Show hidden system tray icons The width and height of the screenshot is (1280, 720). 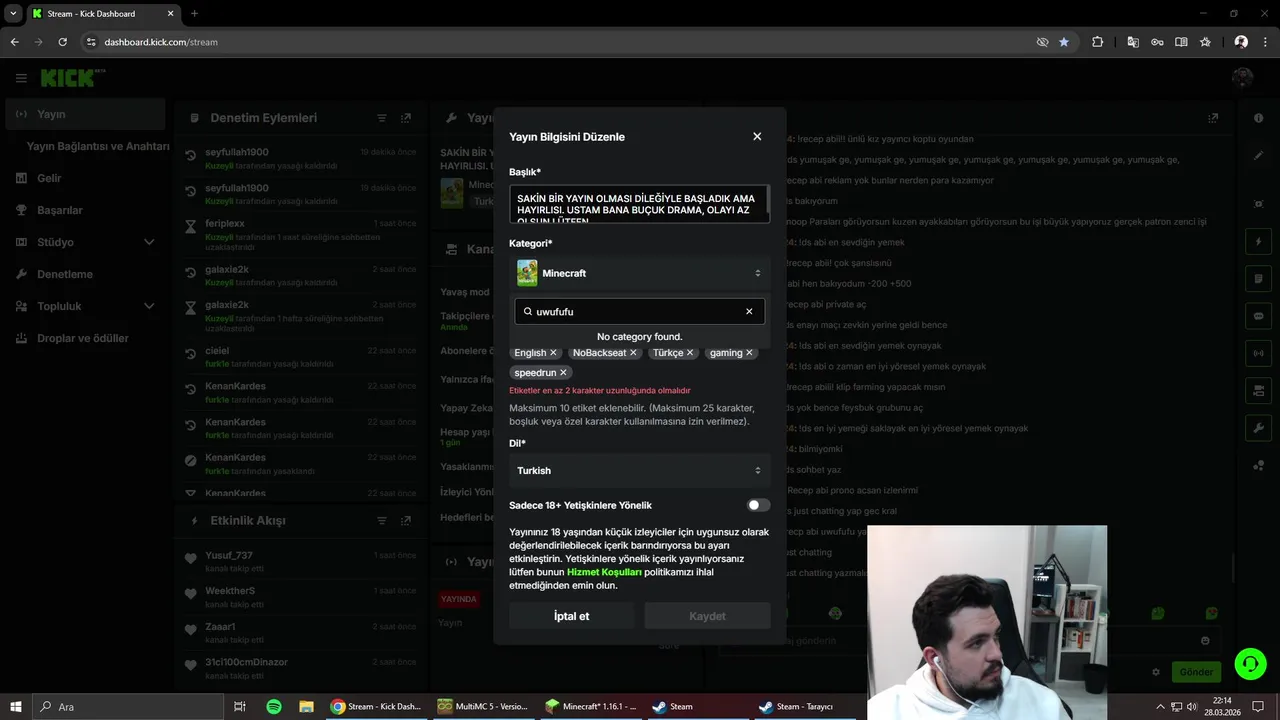pyautogui.click(x=1160, y=706)
